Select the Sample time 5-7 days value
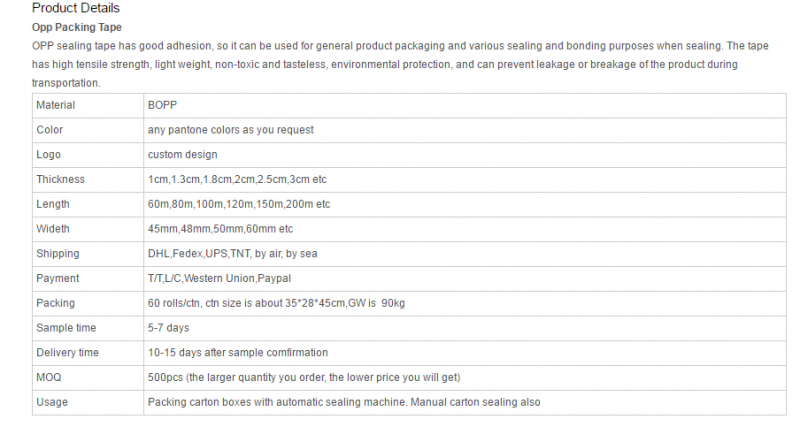The height and width of the screenshot is (427, 800). click(x=168, y=328)
